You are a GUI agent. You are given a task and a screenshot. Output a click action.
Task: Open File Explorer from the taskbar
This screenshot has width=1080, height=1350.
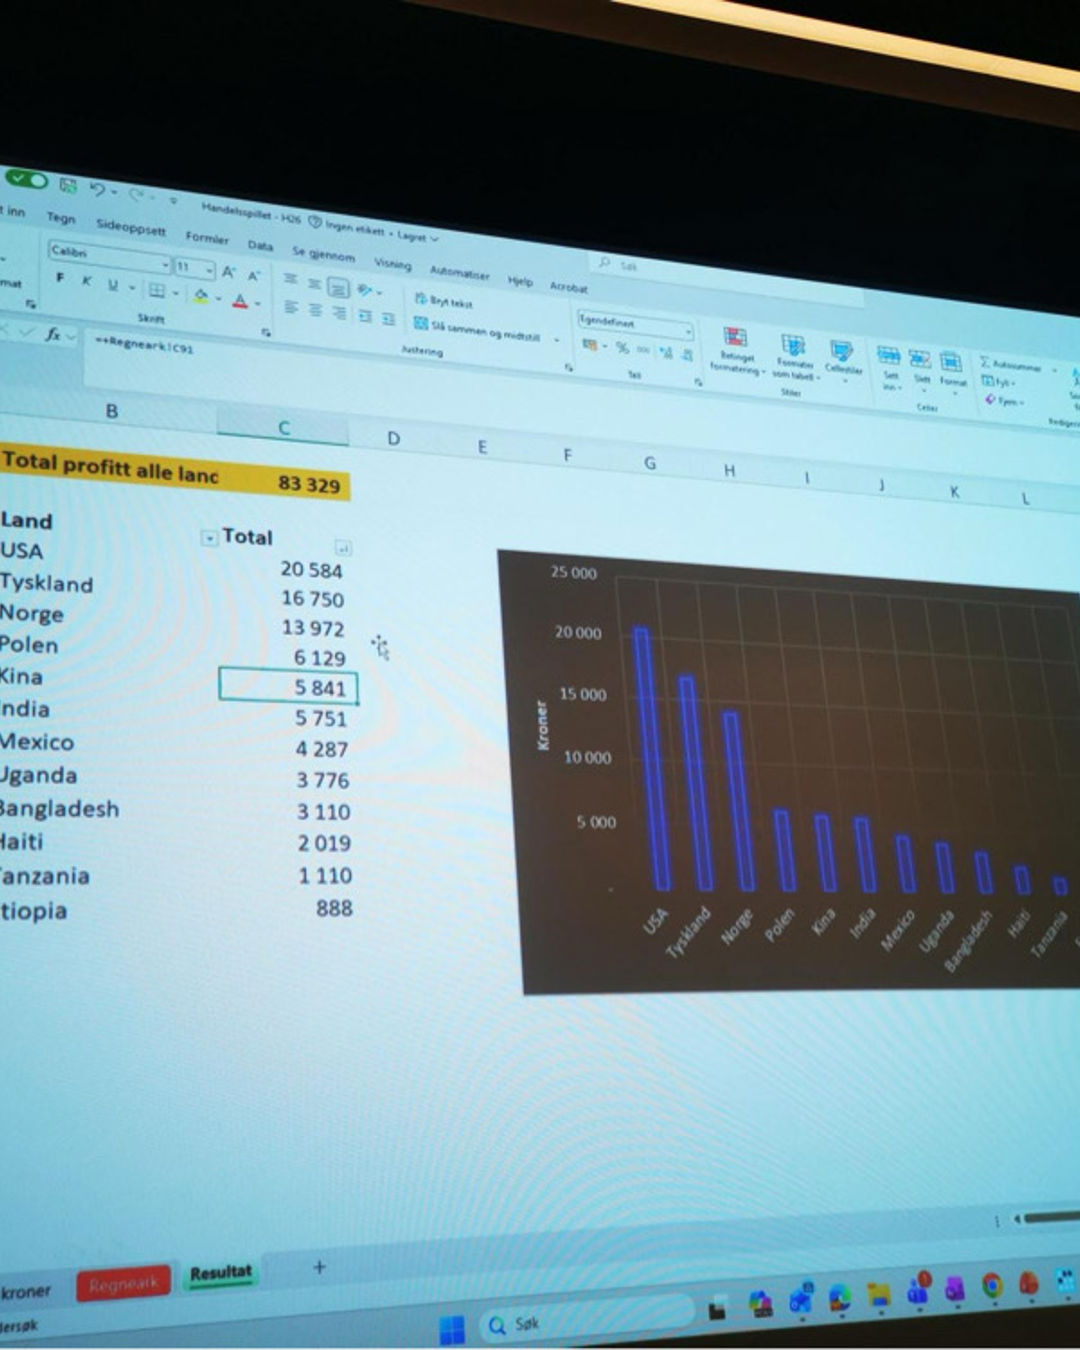point(879,1295)
